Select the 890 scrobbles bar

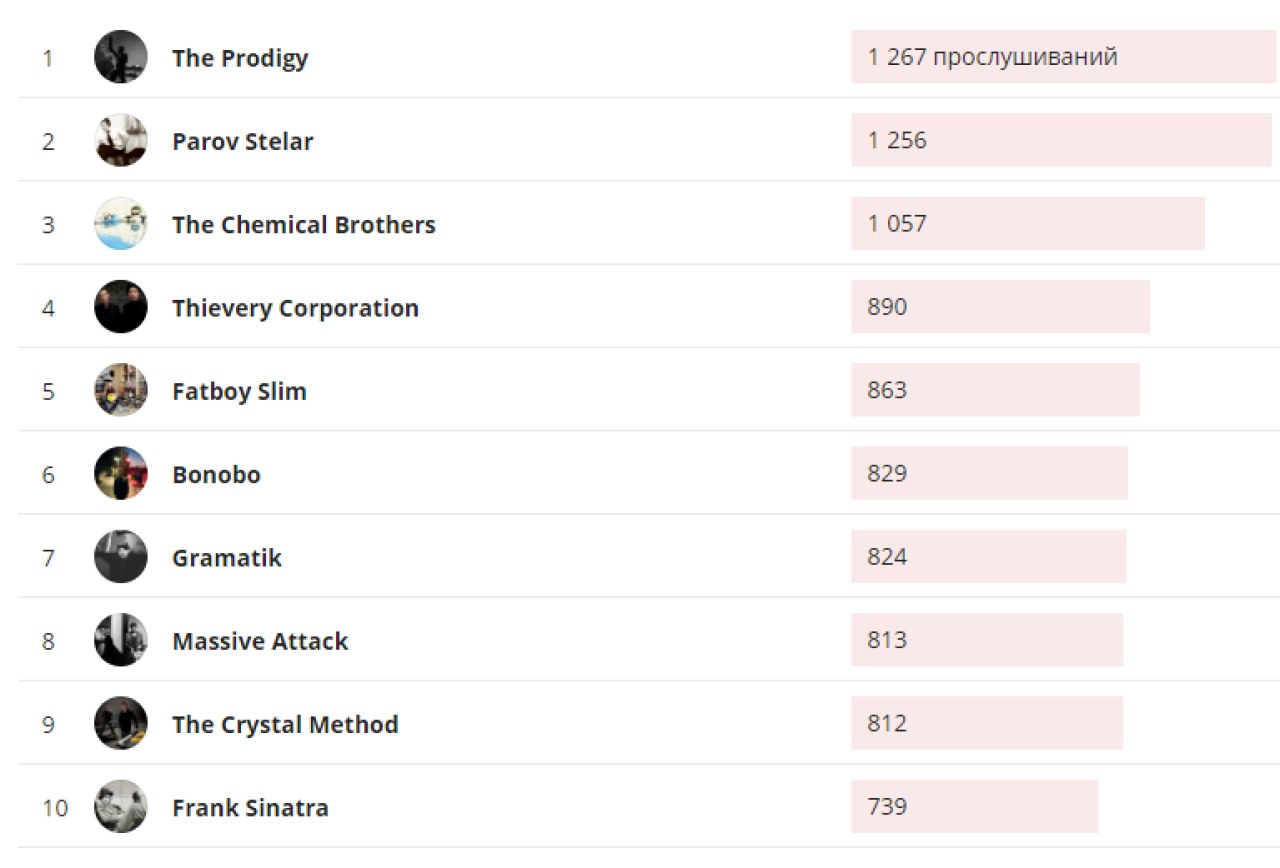pyautogui.click(x=1000, y=306)
